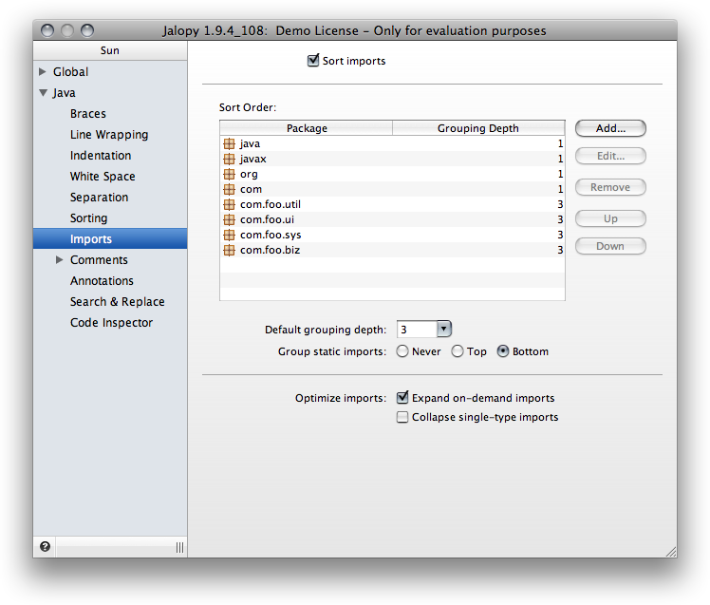Open the Line Wrapping settings page

tap(109, 134)
